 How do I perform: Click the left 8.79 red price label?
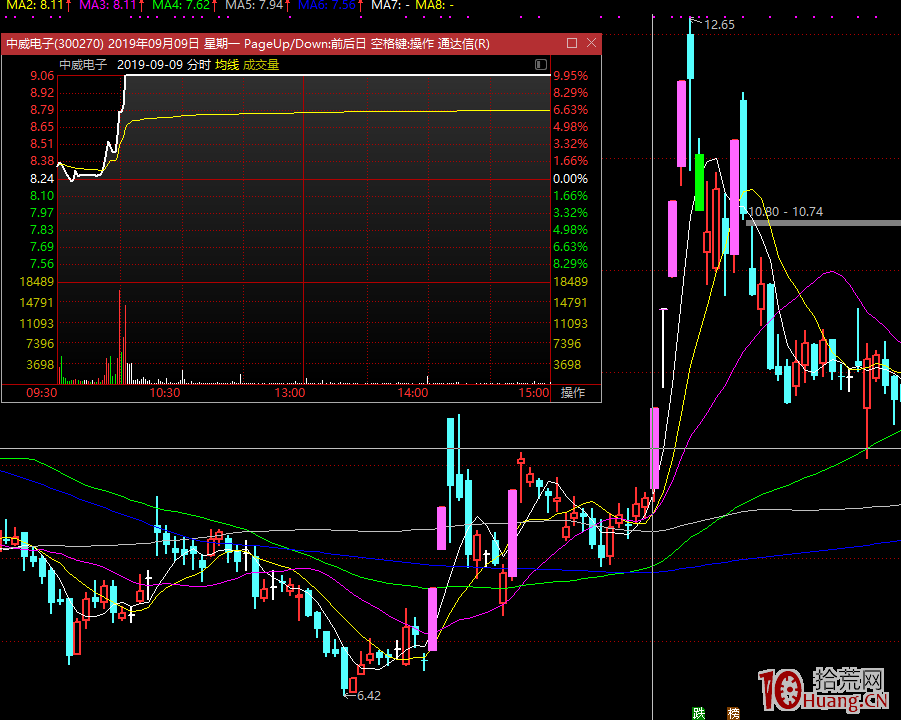42,110
